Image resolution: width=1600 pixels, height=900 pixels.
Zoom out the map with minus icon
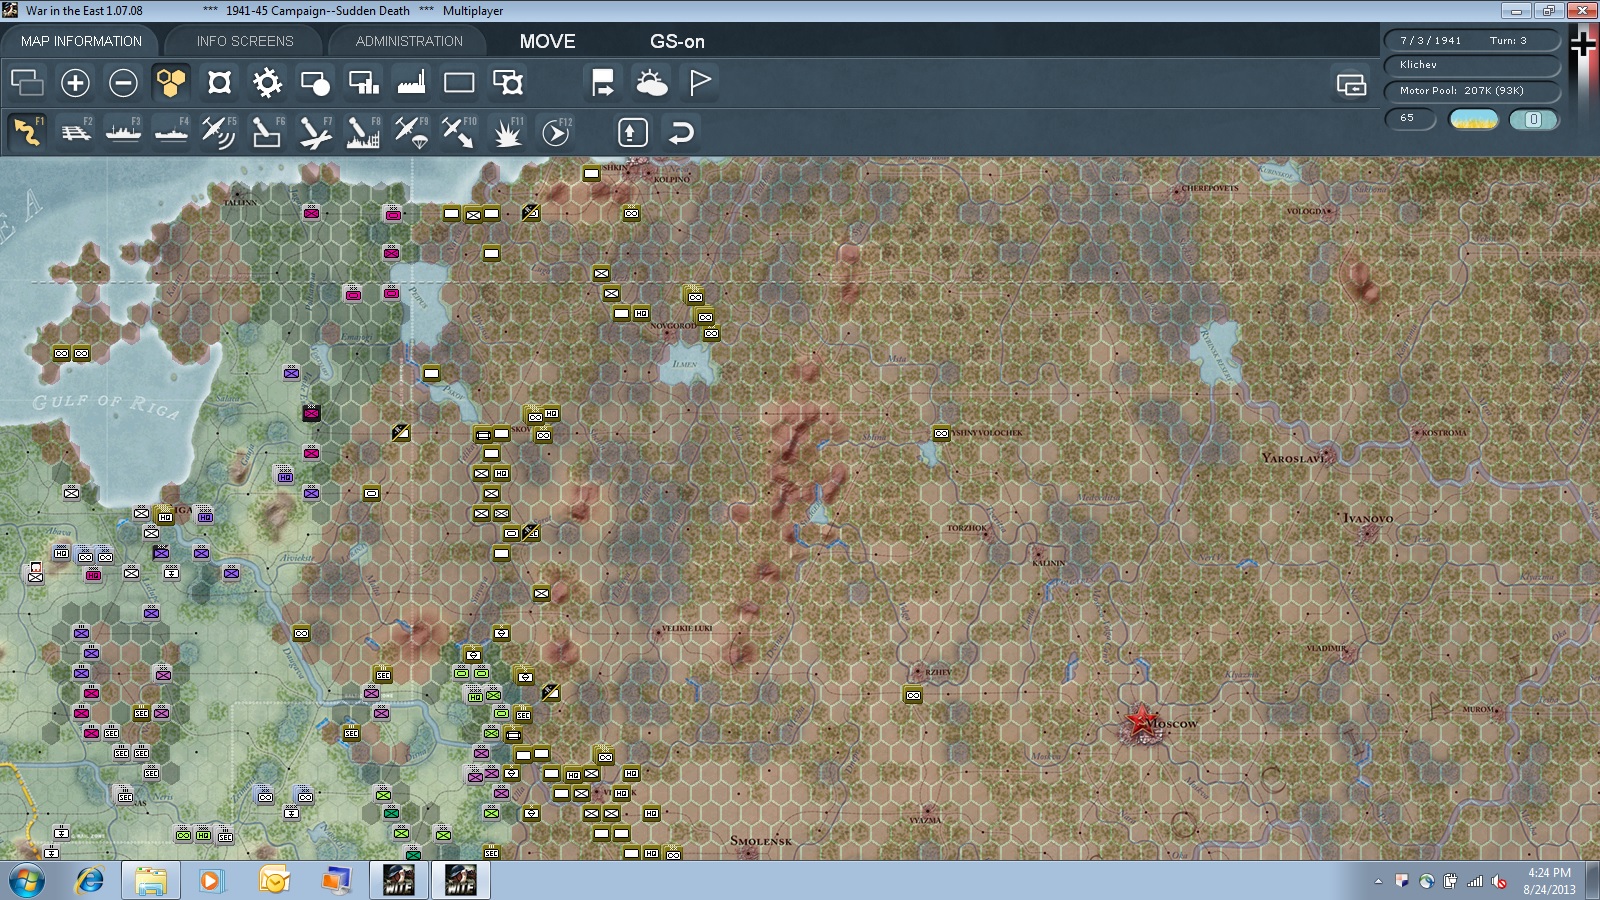(x=123, y=83)
